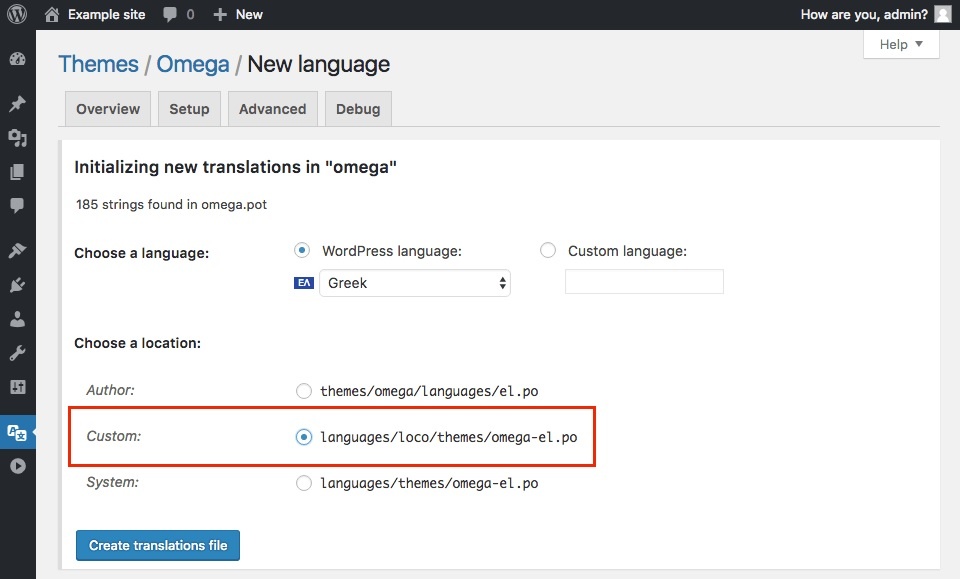Expand the Help dropdown panel

pyautogui.click(x=901, y=44)
